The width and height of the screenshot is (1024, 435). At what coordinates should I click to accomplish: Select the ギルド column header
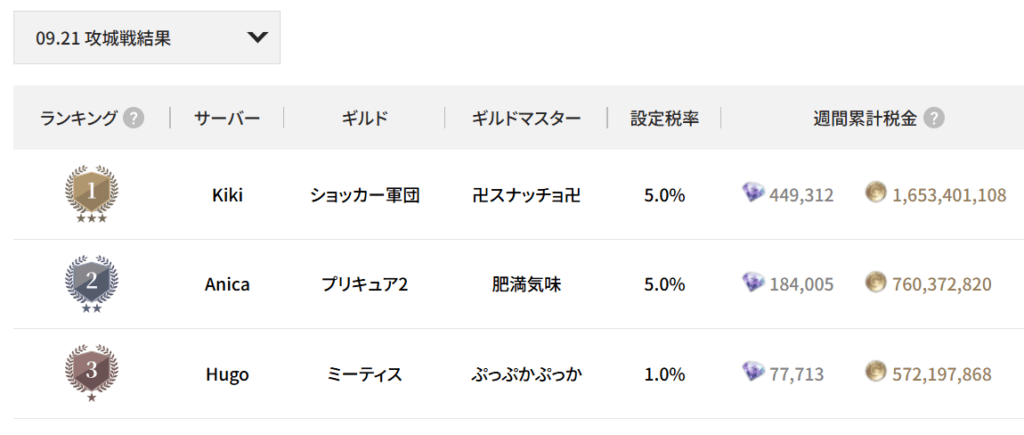[364, 119]
